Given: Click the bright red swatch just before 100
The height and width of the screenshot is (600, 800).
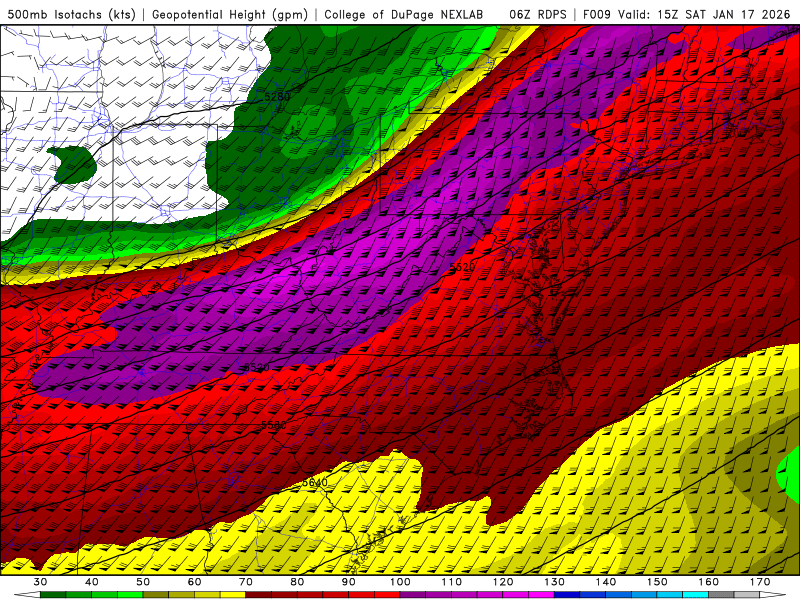Looking at the screenshot, I should 387,595.
